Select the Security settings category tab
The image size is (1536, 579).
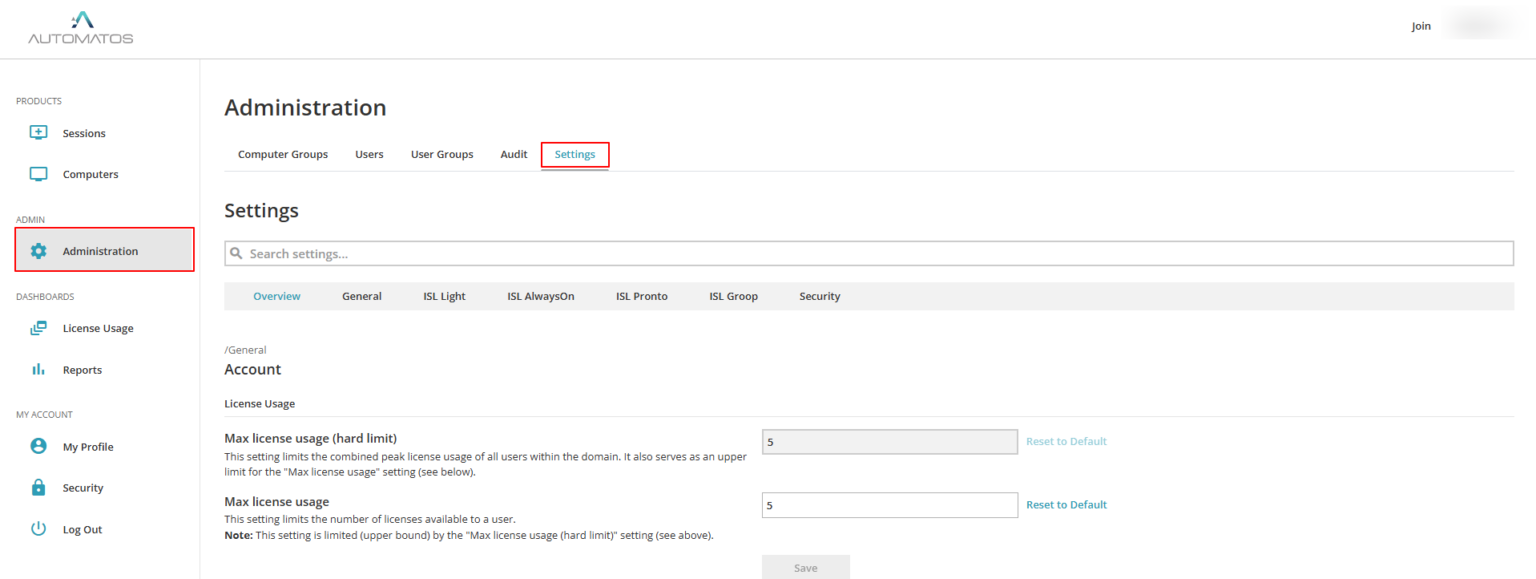pos(820,296)
